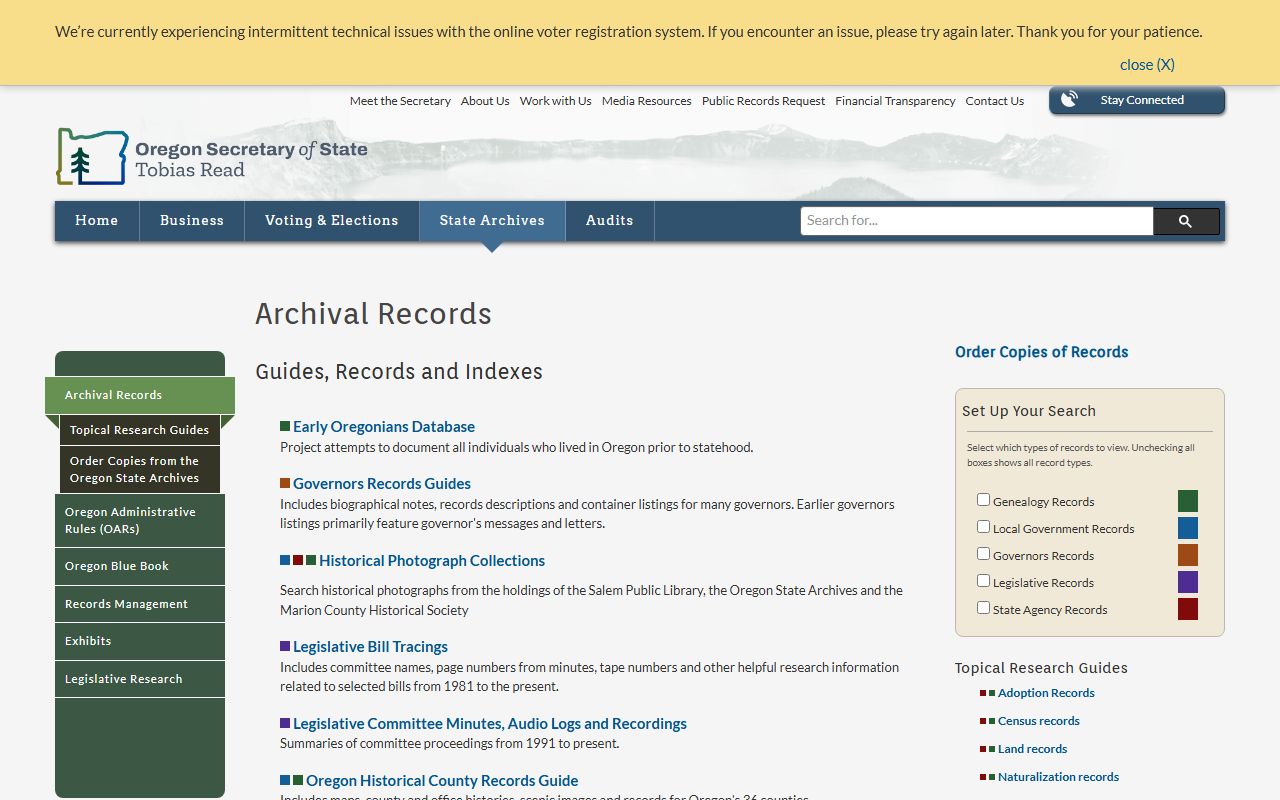Click orange square beside Governors Records Guides
The height and width of the screenshot is (800, 1280).
[x=285, y=483]
